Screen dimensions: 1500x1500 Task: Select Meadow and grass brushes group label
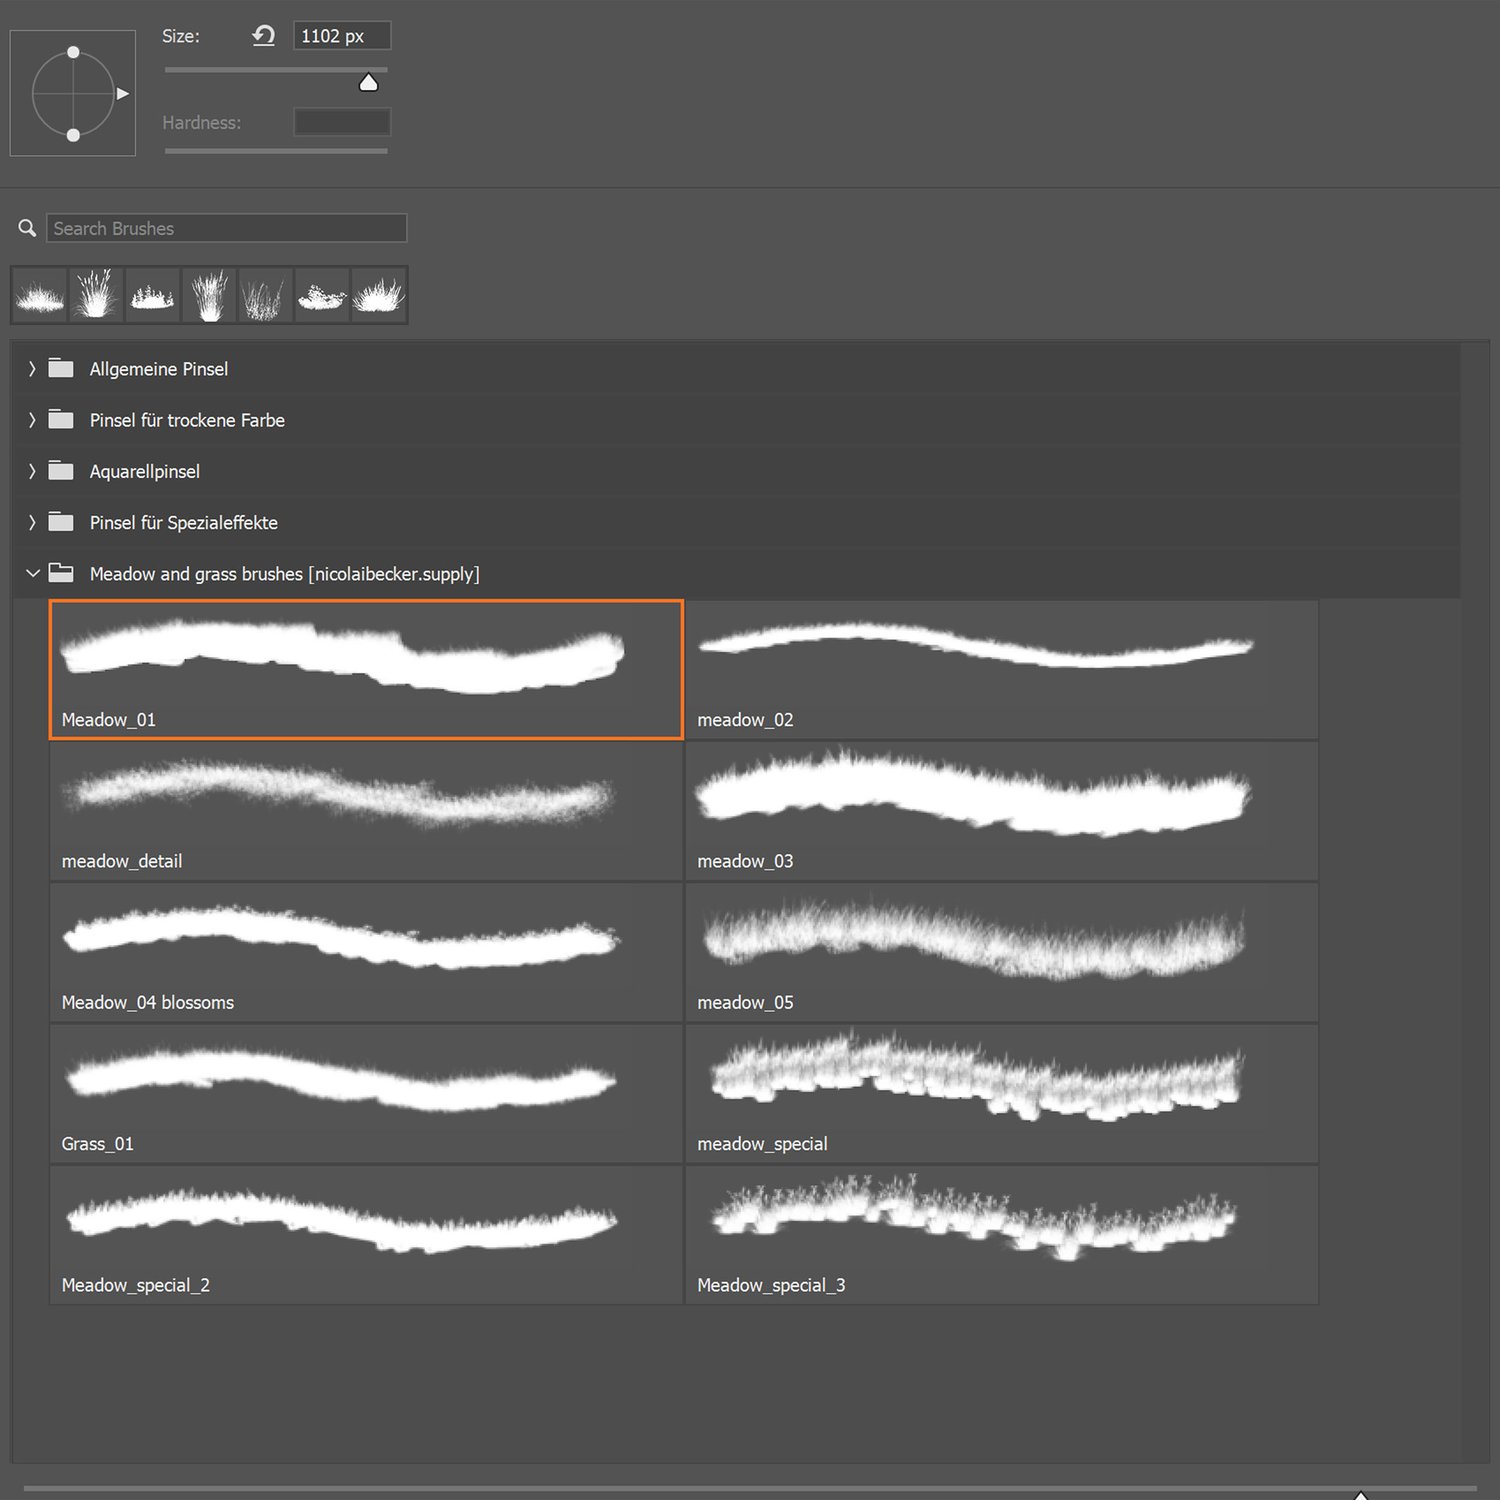(x=285, y=574)
